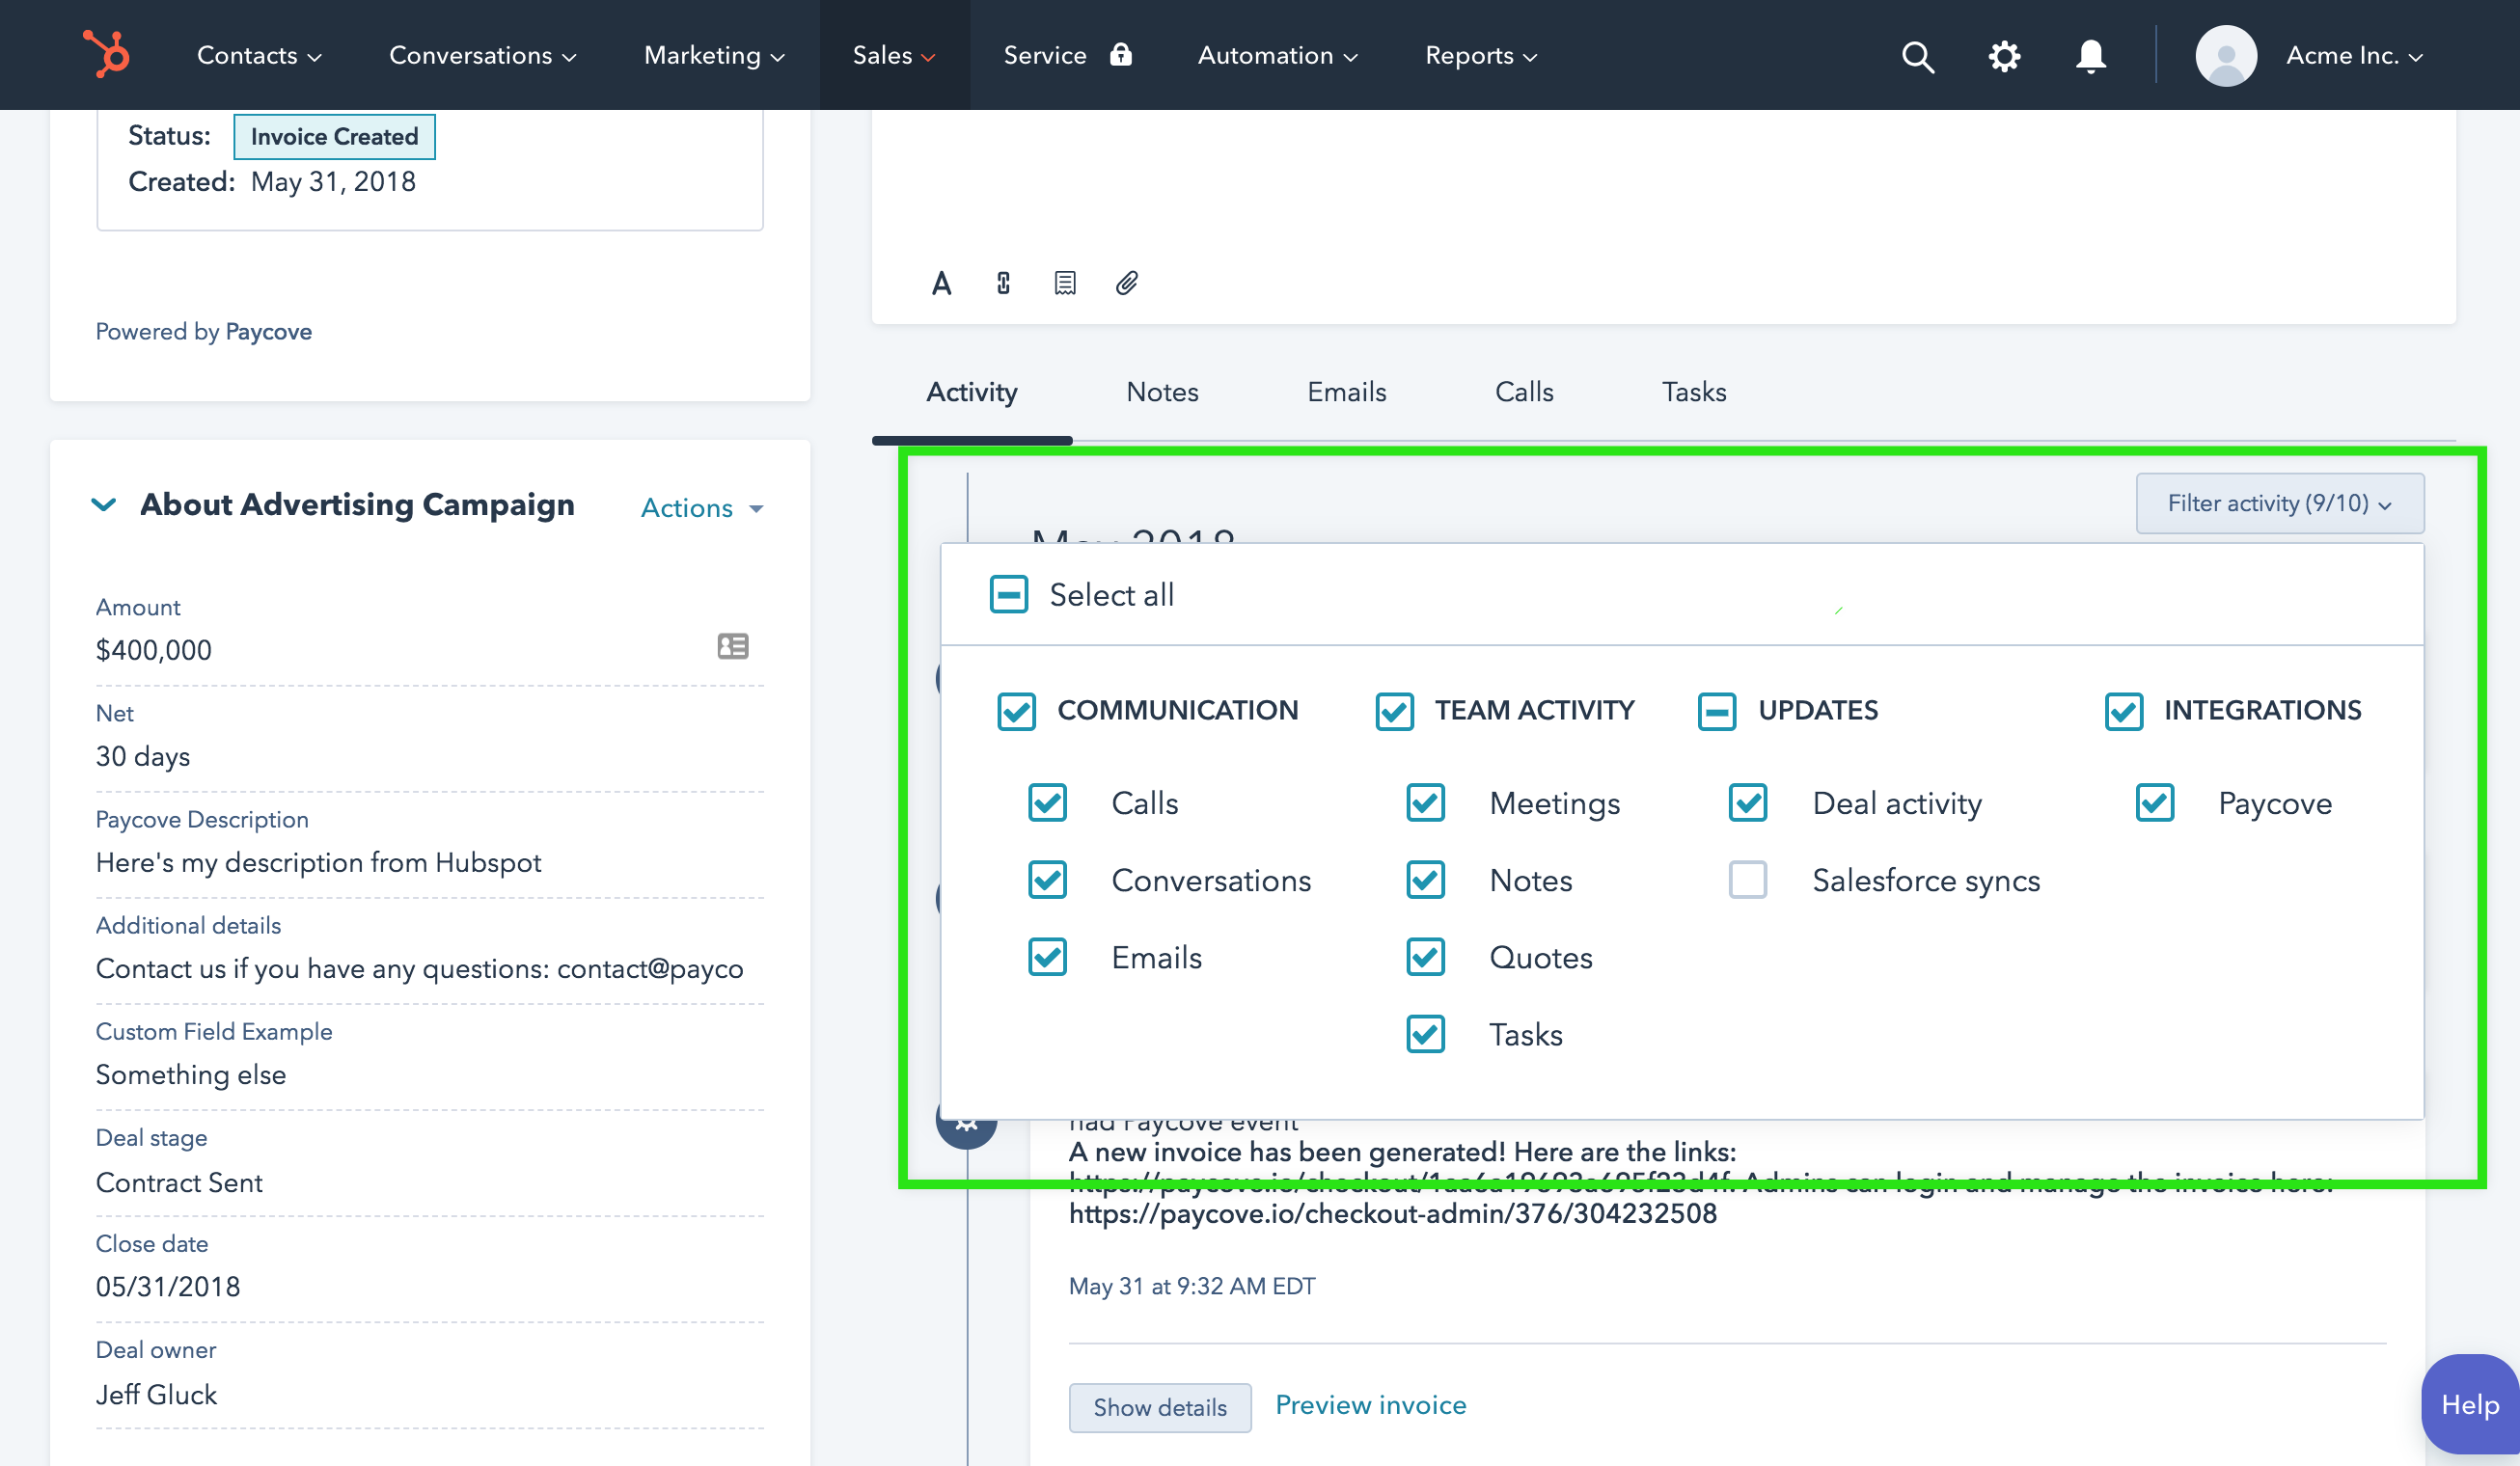The height and width of the screenshot is (1466, 2520).
Task: Click the May 31 at 9:32 AM timestamp
Action: pos(1192,1286)
